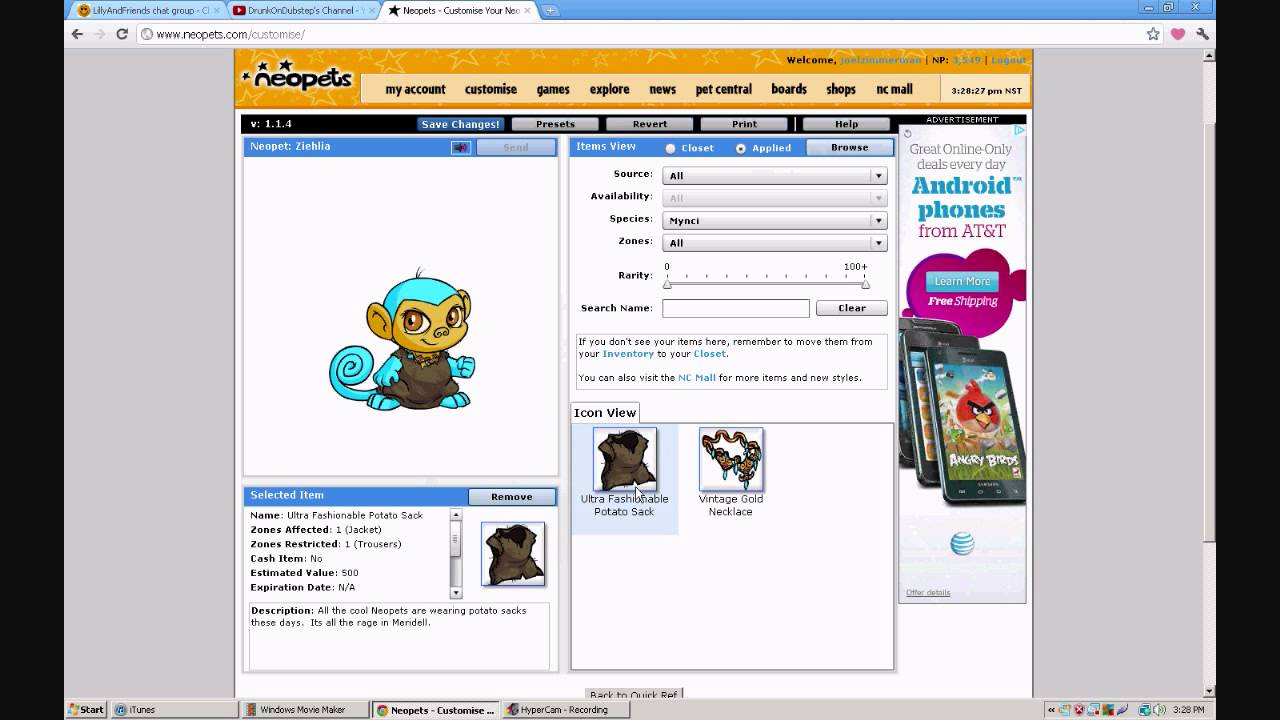Select the Vintage Gold Necklace icon

[x=731, y=459]
